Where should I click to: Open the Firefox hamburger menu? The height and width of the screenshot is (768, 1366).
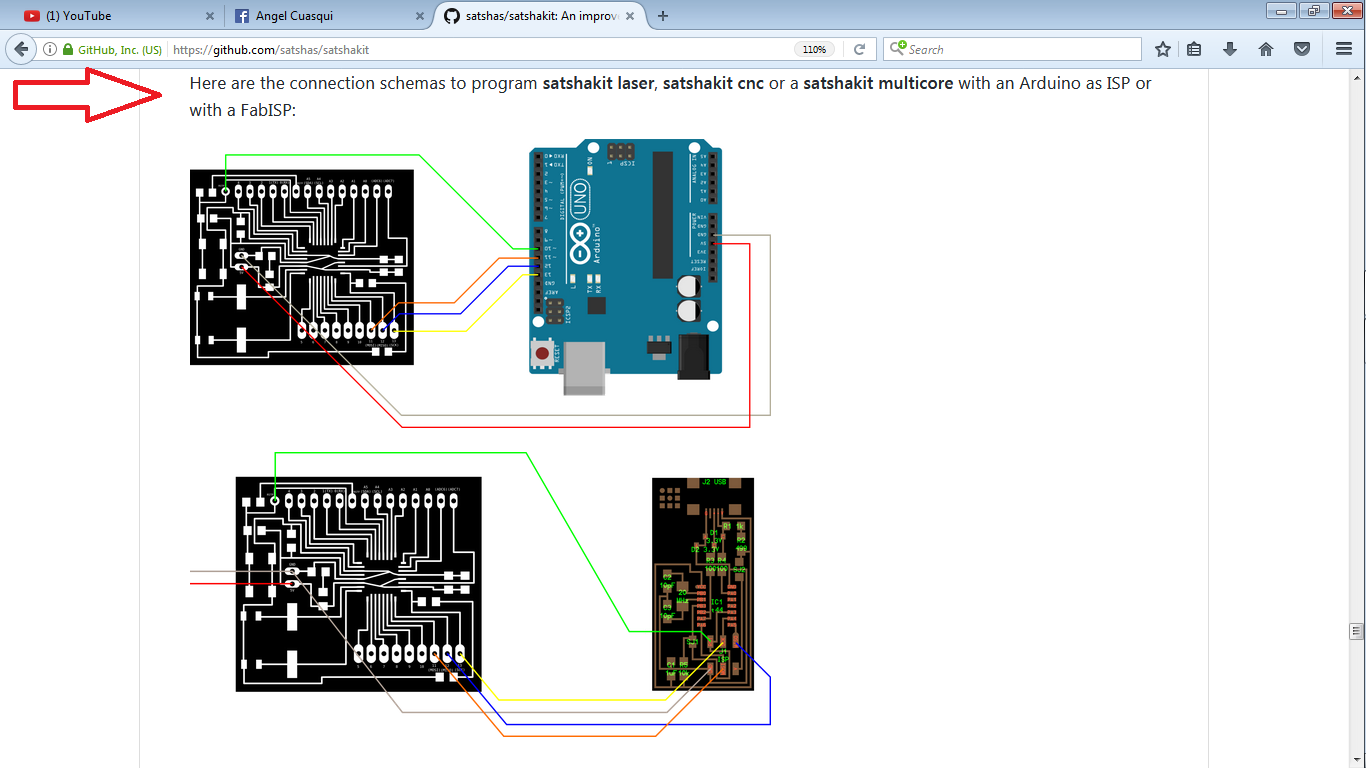click(x=1344, y=49)
